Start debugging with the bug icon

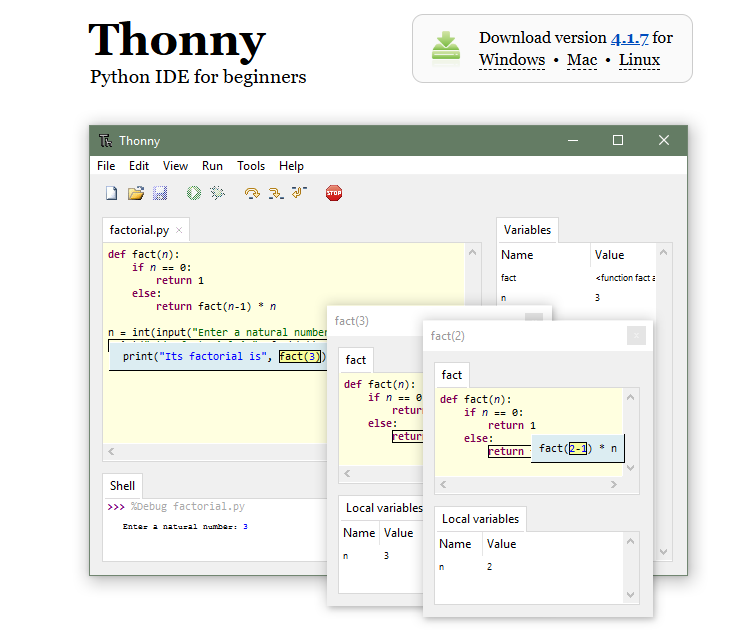pyautogui.click(x=217, y=193)
